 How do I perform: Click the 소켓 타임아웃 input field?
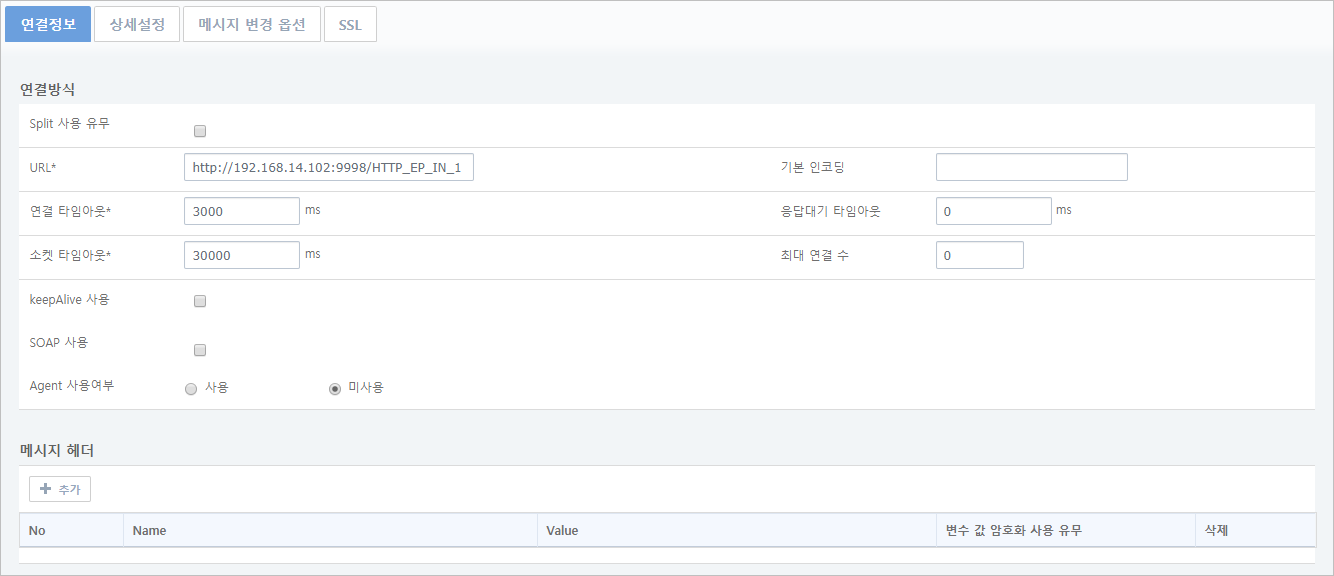tap(242, 256)
